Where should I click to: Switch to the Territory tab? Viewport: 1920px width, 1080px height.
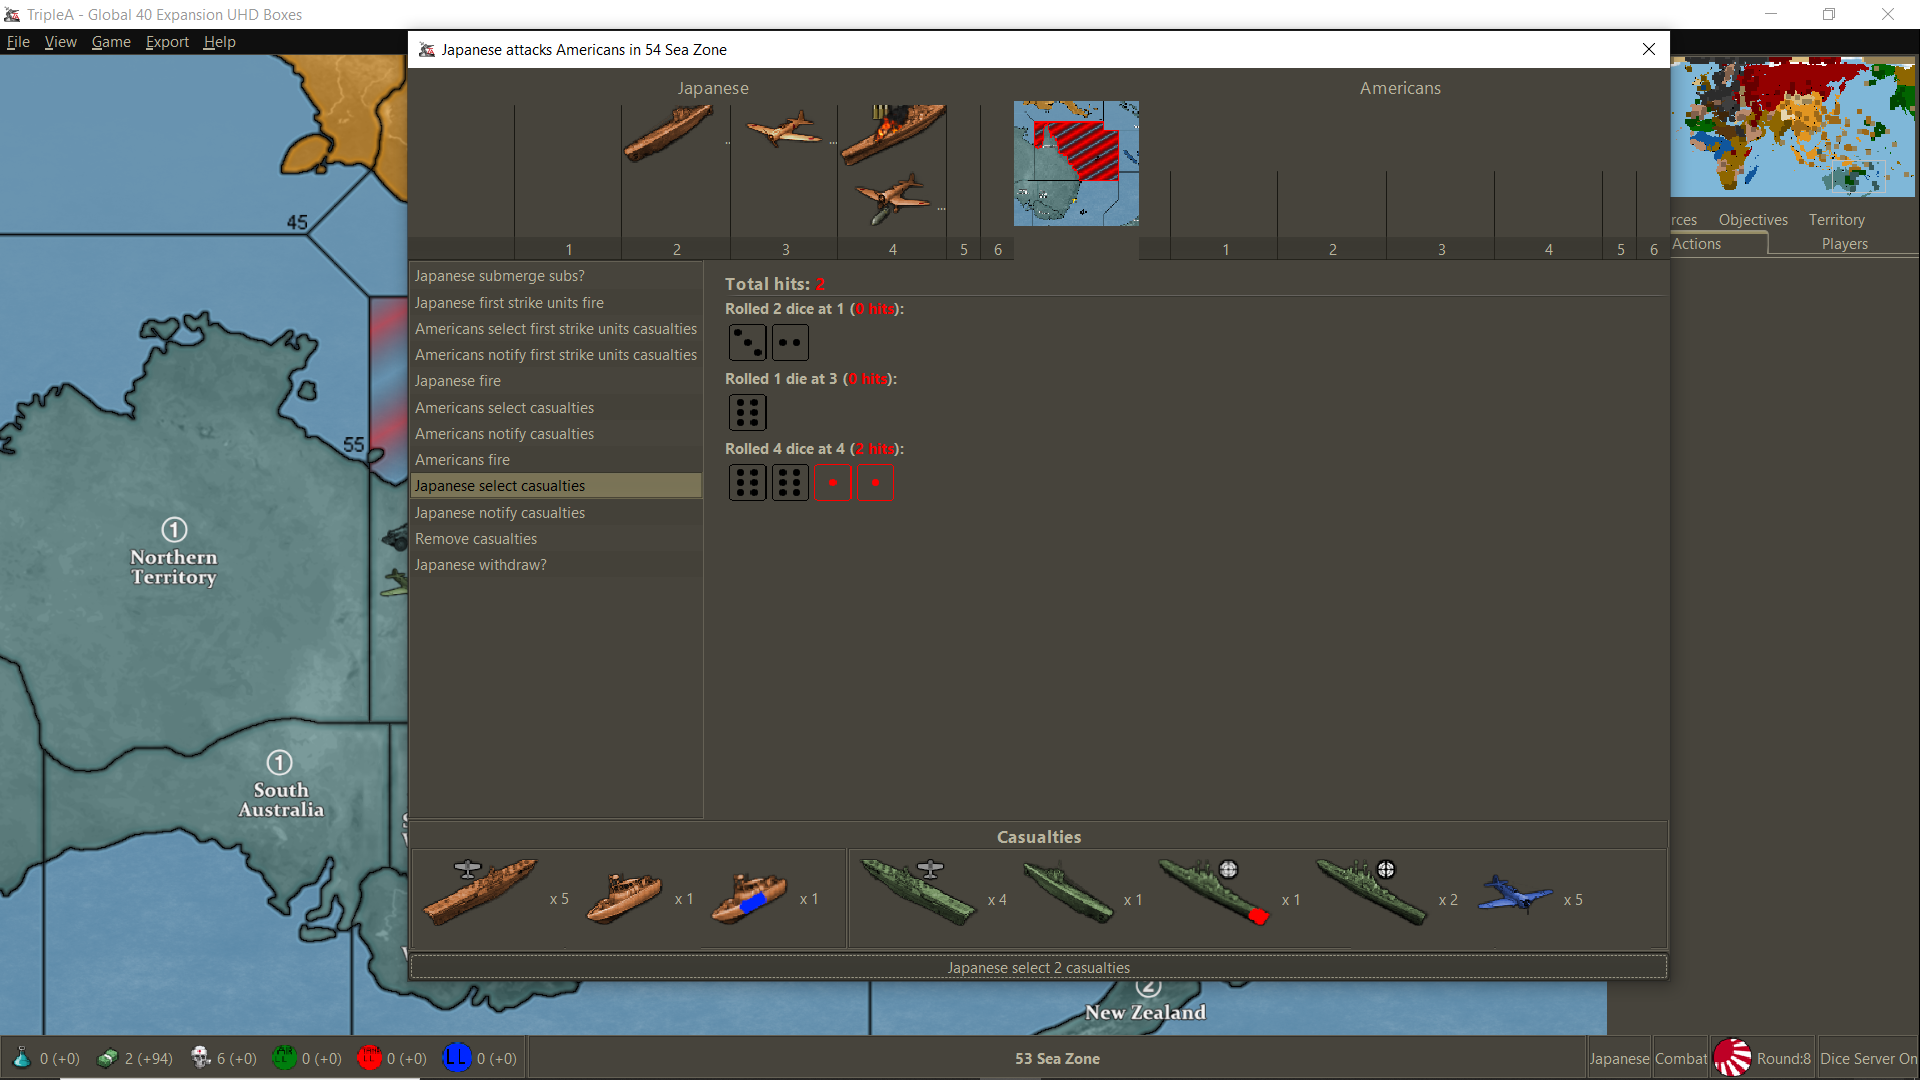point(1836,220)
